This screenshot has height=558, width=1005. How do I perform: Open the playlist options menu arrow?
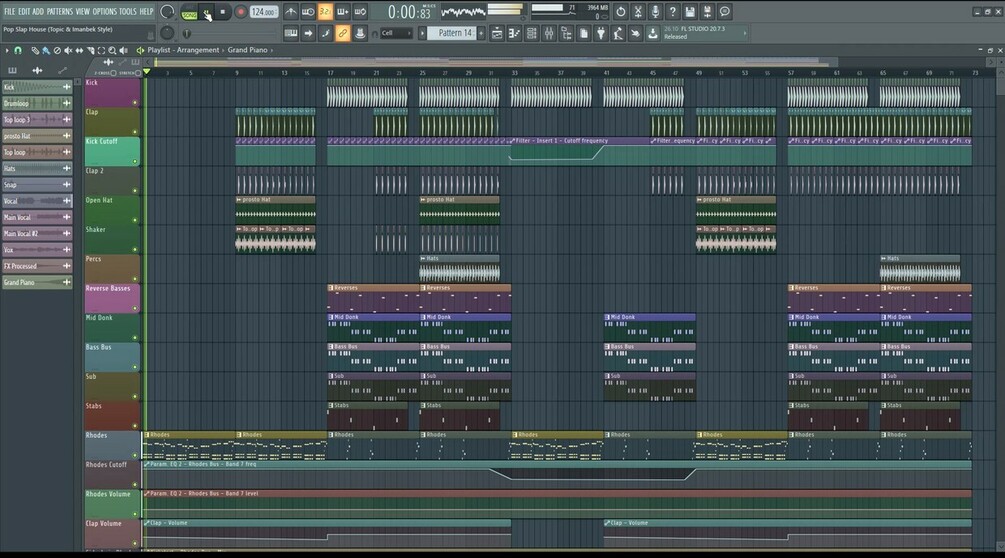click(x=7, y=50)
